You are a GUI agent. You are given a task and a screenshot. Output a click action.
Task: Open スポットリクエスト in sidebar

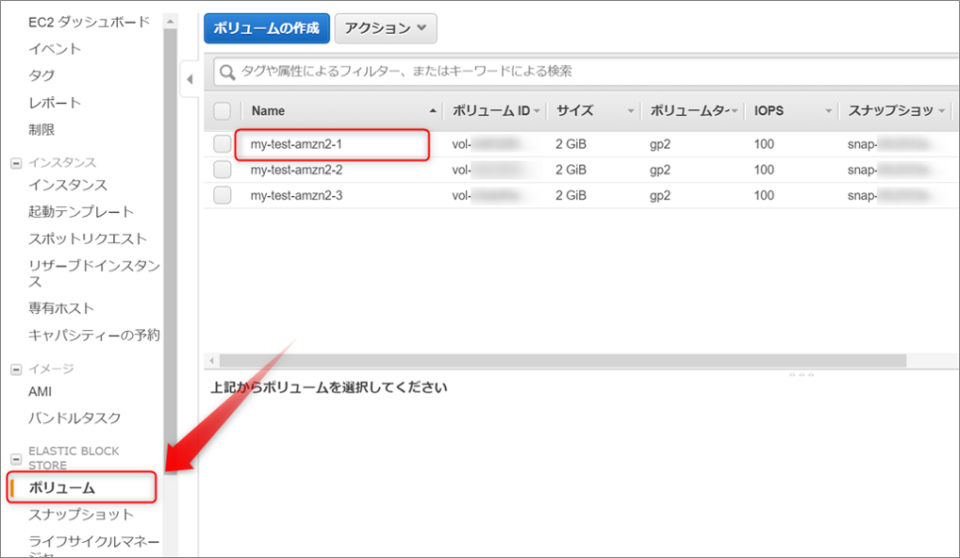(88, 239)
